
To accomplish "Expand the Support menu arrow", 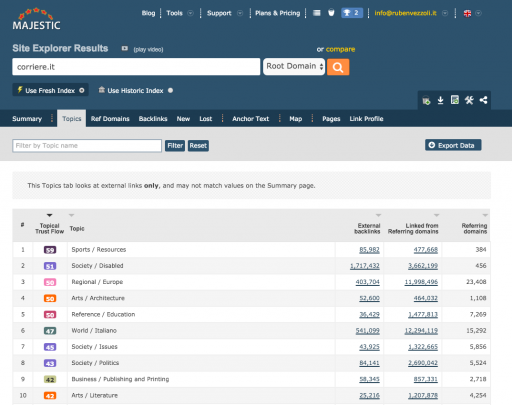I will click(x=240, y=13).
